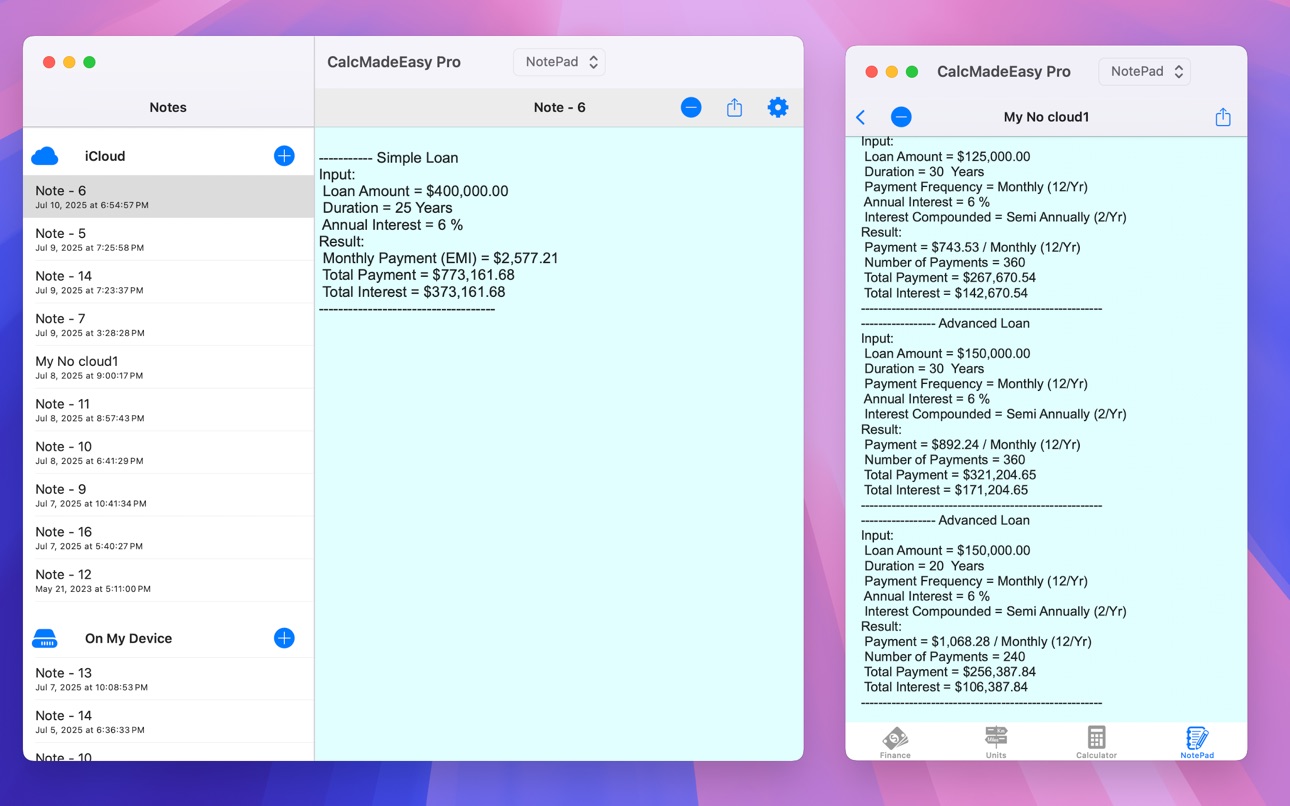The image size is (1290, 806).
Task: Click the Simple Loan heading line
Action: pos(389,158)
